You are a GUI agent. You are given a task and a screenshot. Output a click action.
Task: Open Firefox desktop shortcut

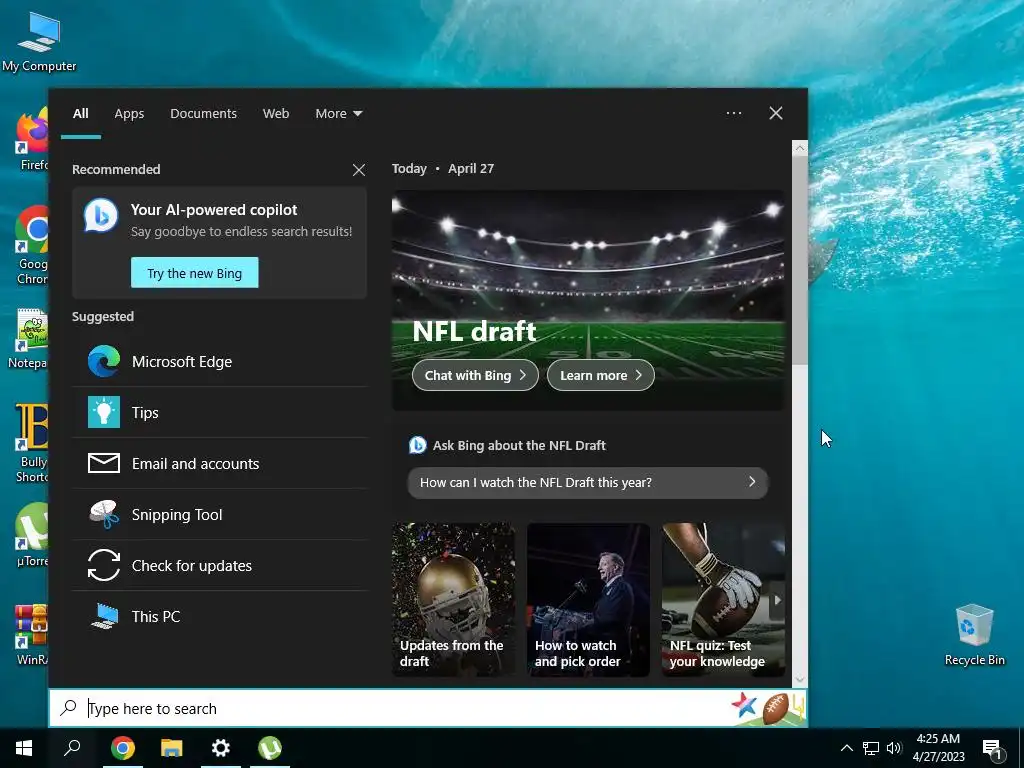point(31,140)
